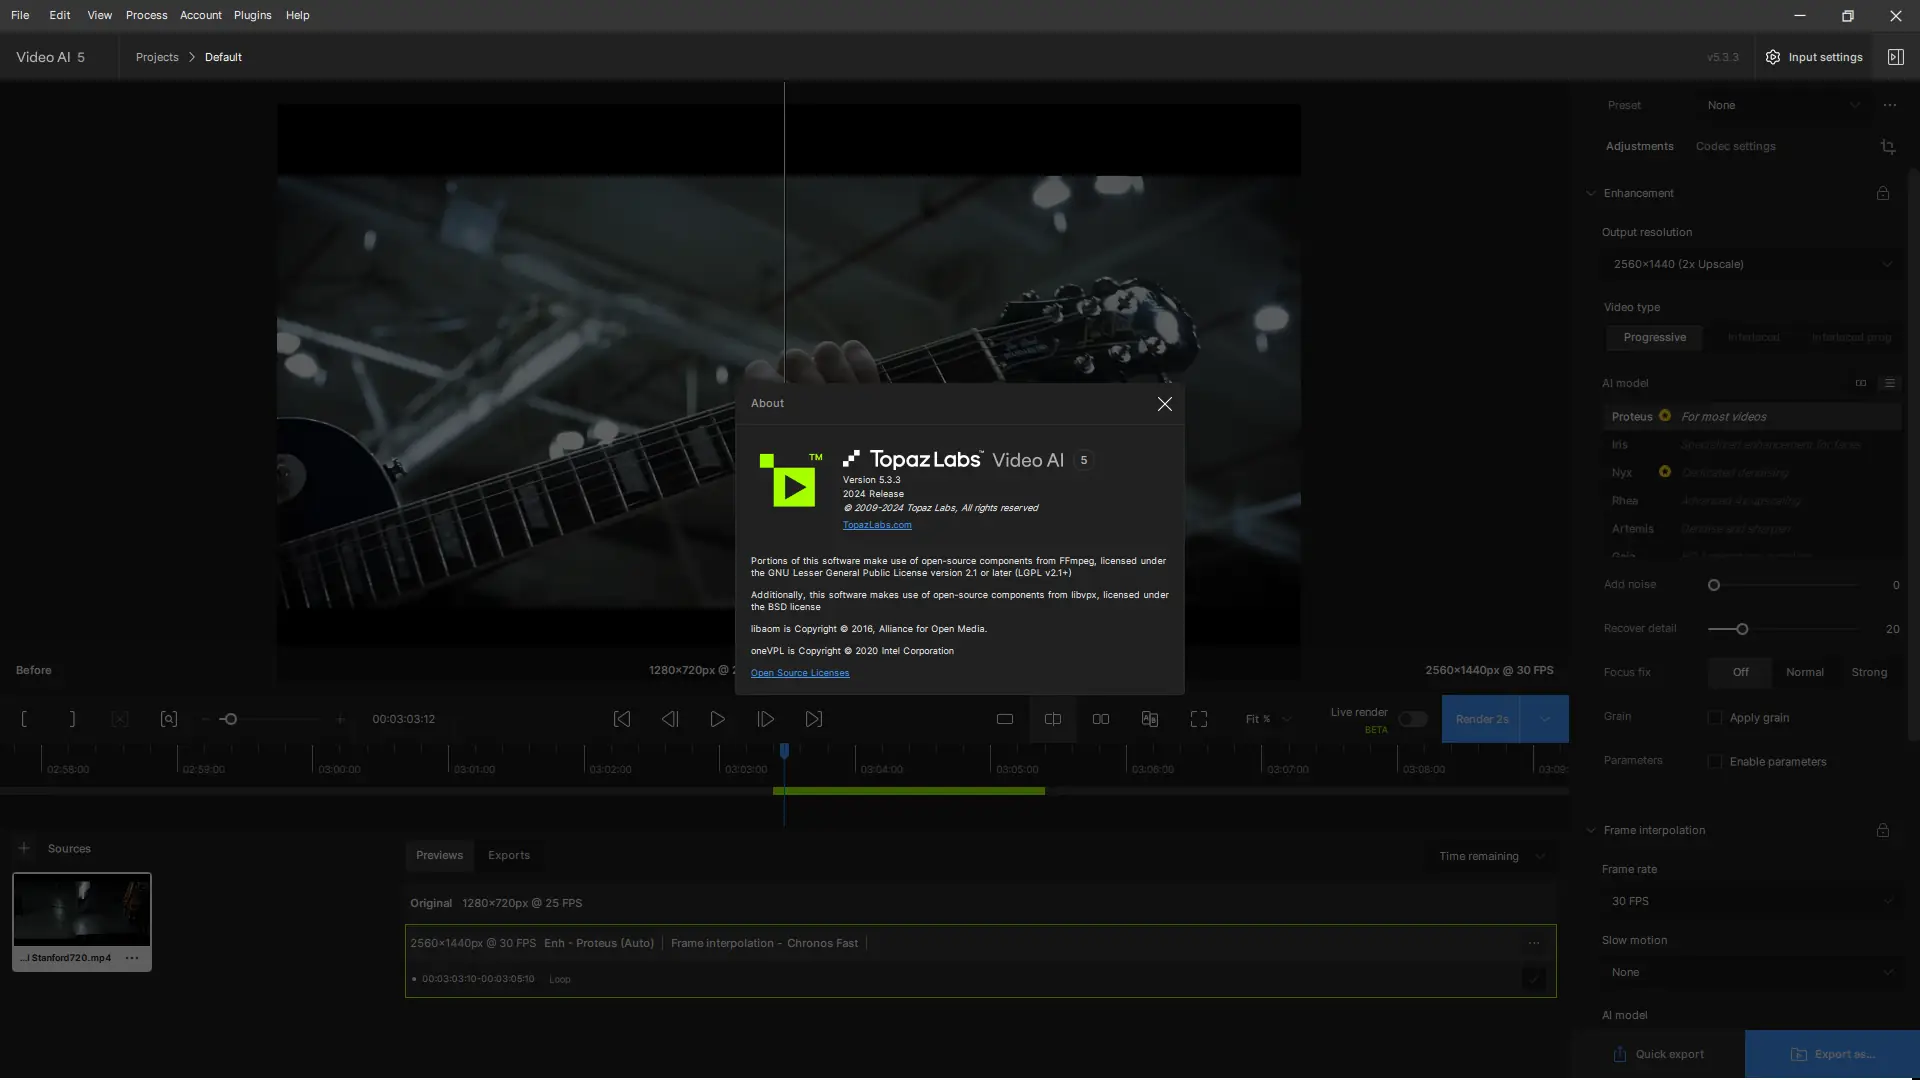Click the Open Source Licenses link
This screenshot has height=1080, width=1920.
[799, 673]
